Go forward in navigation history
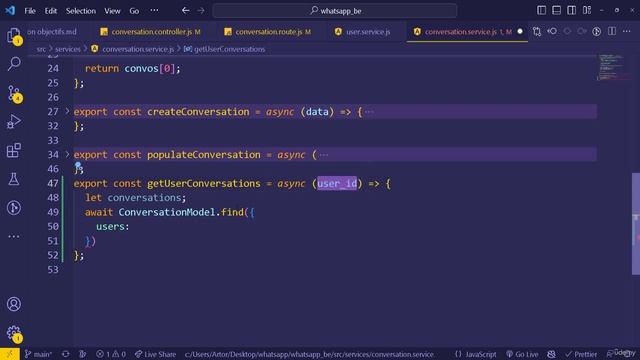The width and height of the screenshot is (640, 360). [201, 11]
